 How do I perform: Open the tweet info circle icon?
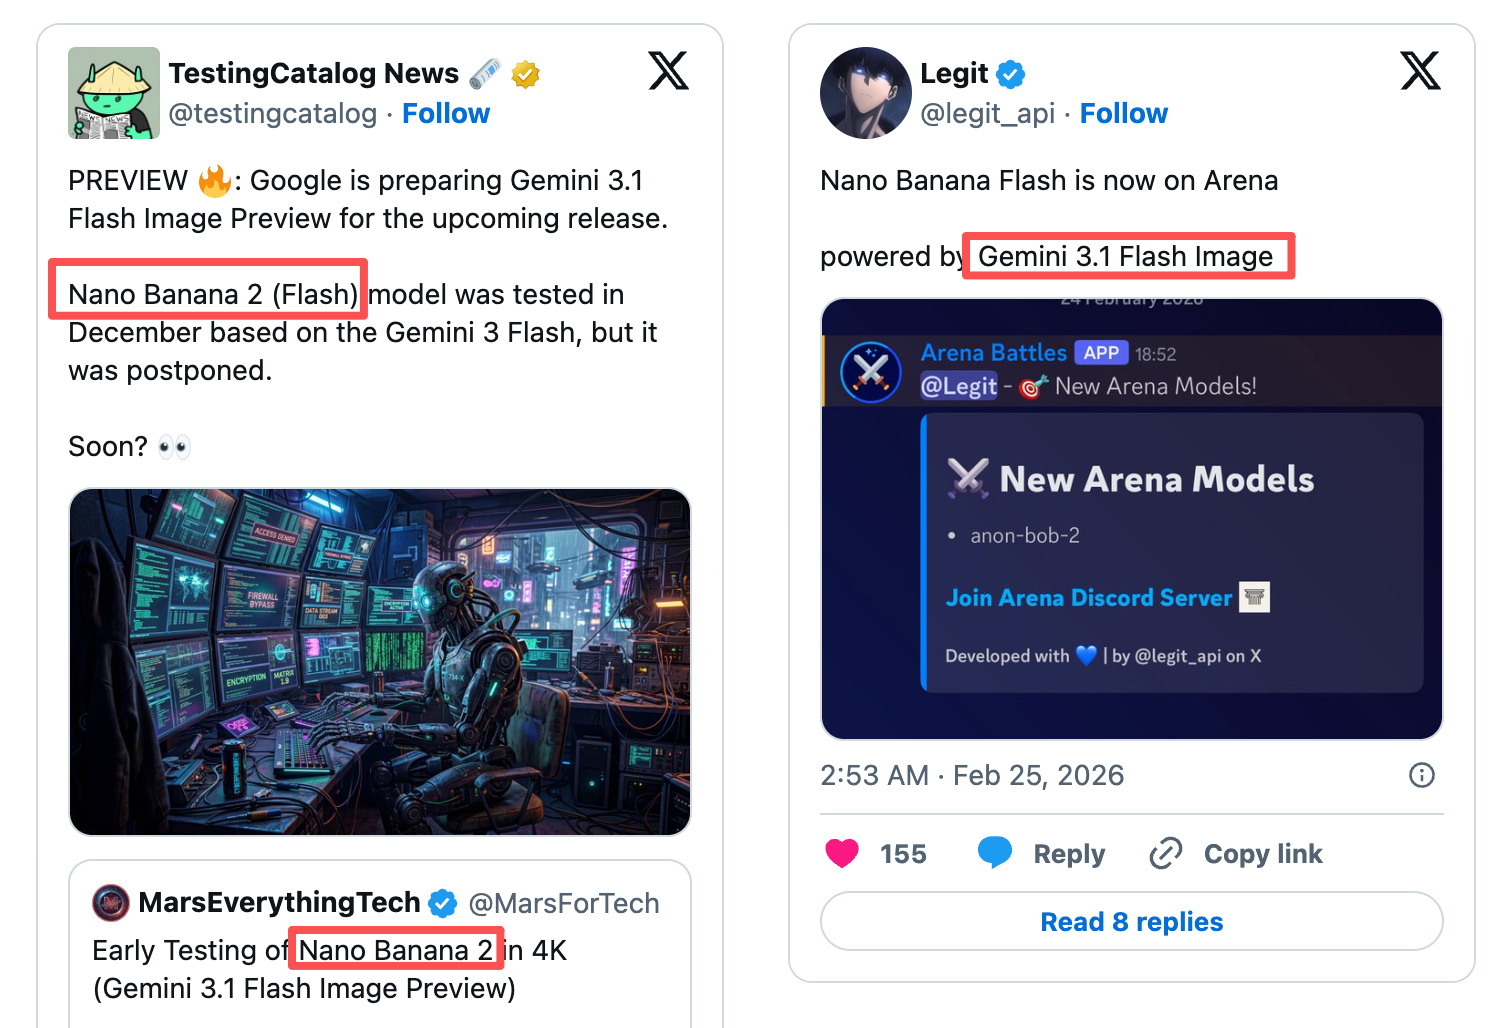1421,775
